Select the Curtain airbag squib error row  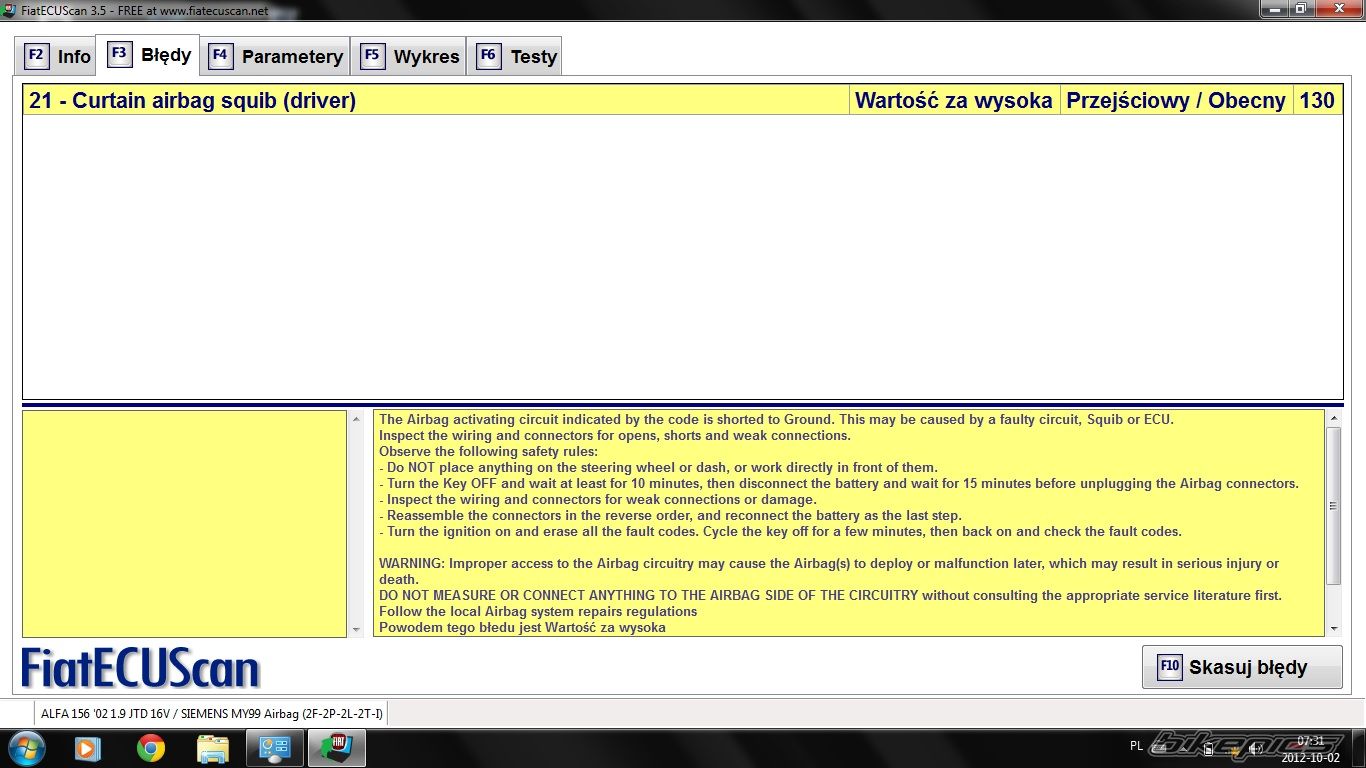(x=436, y=100)
